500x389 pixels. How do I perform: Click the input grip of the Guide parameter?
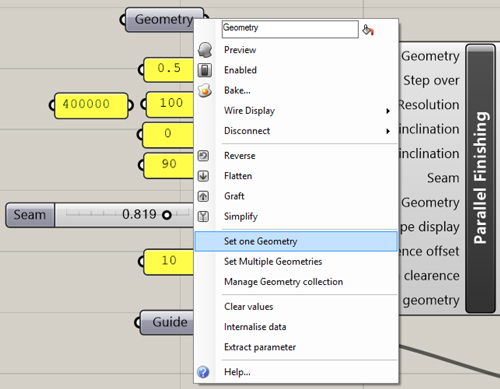137,322
